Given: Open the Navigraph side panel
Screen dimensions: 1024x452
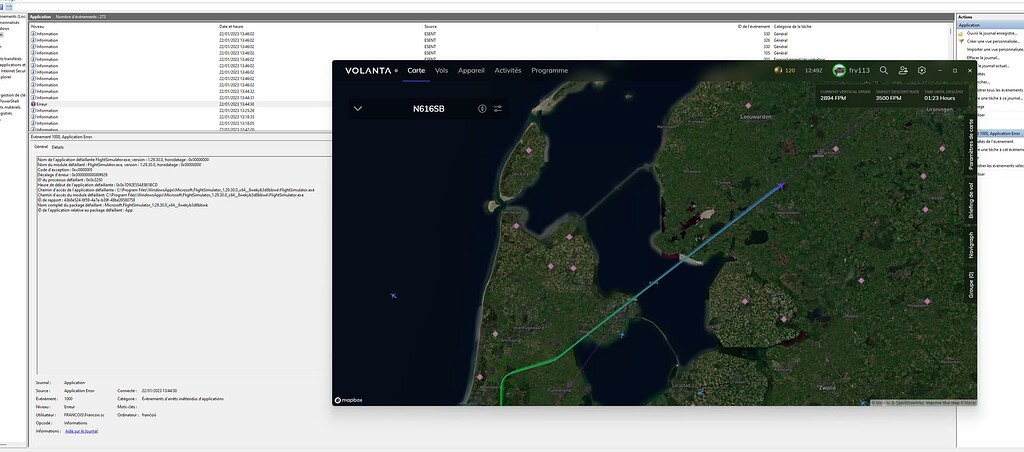Looking at the screenshot, I should click(x=971, y=245).
